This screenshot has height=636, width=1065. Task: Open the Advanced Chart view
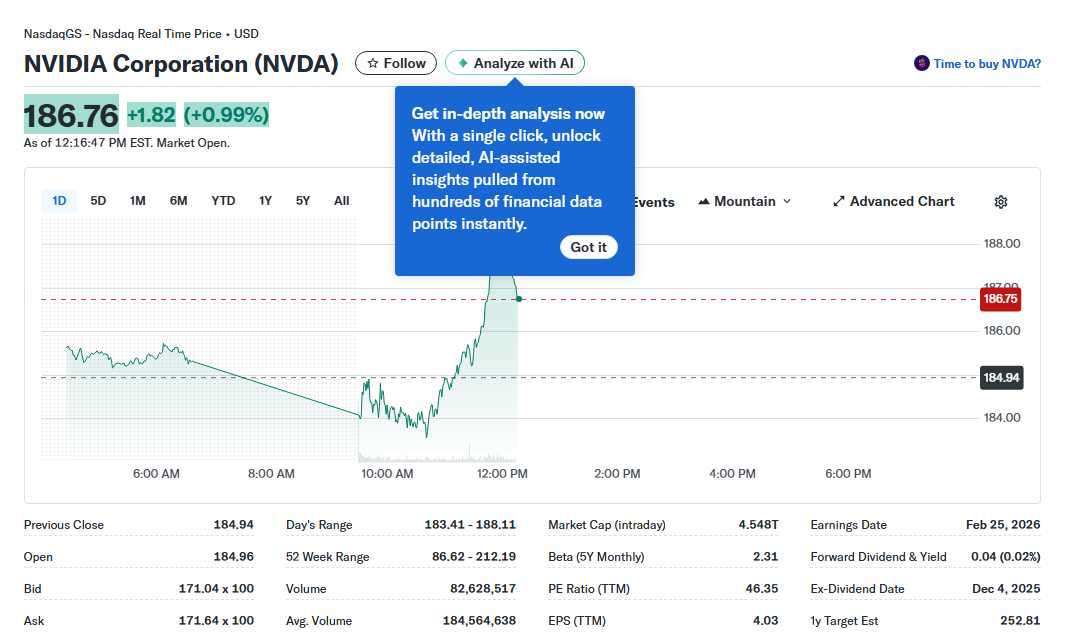[893, 201]
